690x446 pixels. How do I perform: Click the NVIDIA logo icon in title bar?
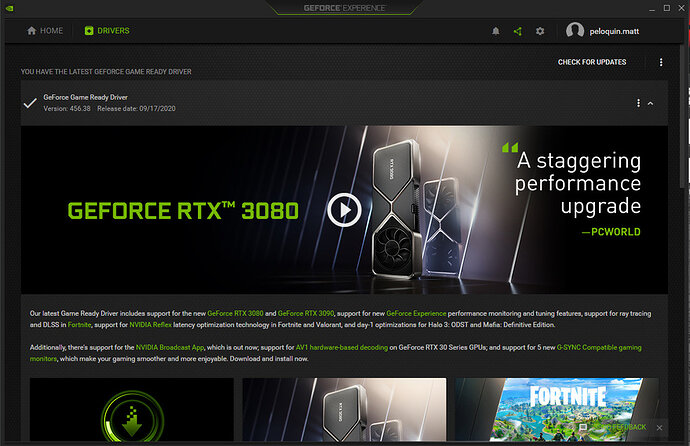coord(9,8)
